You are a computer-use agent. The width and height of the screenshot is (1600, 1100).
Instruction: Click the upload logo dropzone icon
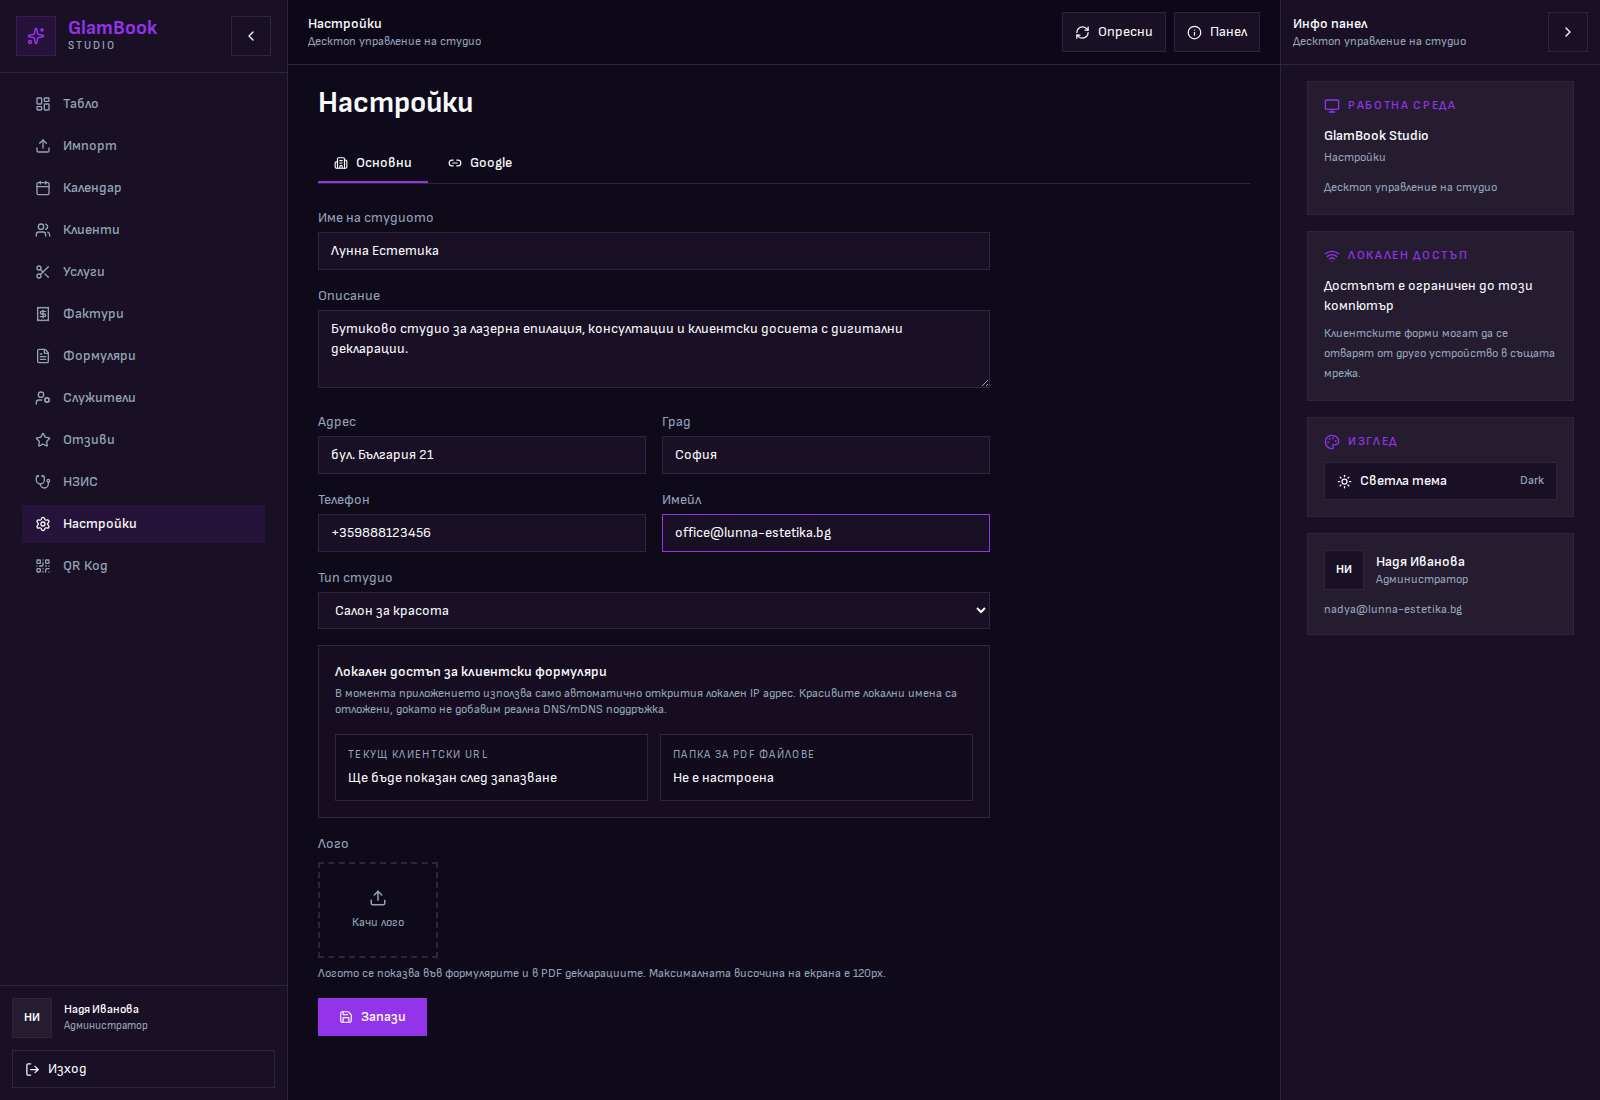[x=378, y=898]
